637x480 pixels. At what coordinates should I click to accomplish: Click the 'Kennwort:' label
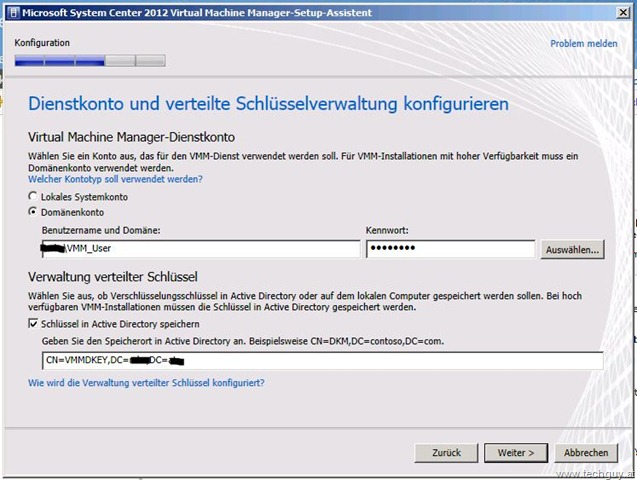coord(387,230)
